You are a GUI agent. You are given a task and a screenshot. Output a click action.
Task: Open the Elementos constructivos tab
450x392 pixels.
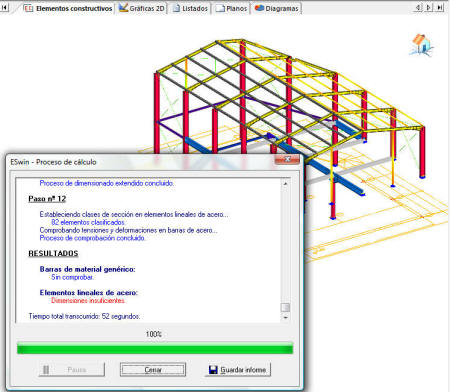[68, 8]
